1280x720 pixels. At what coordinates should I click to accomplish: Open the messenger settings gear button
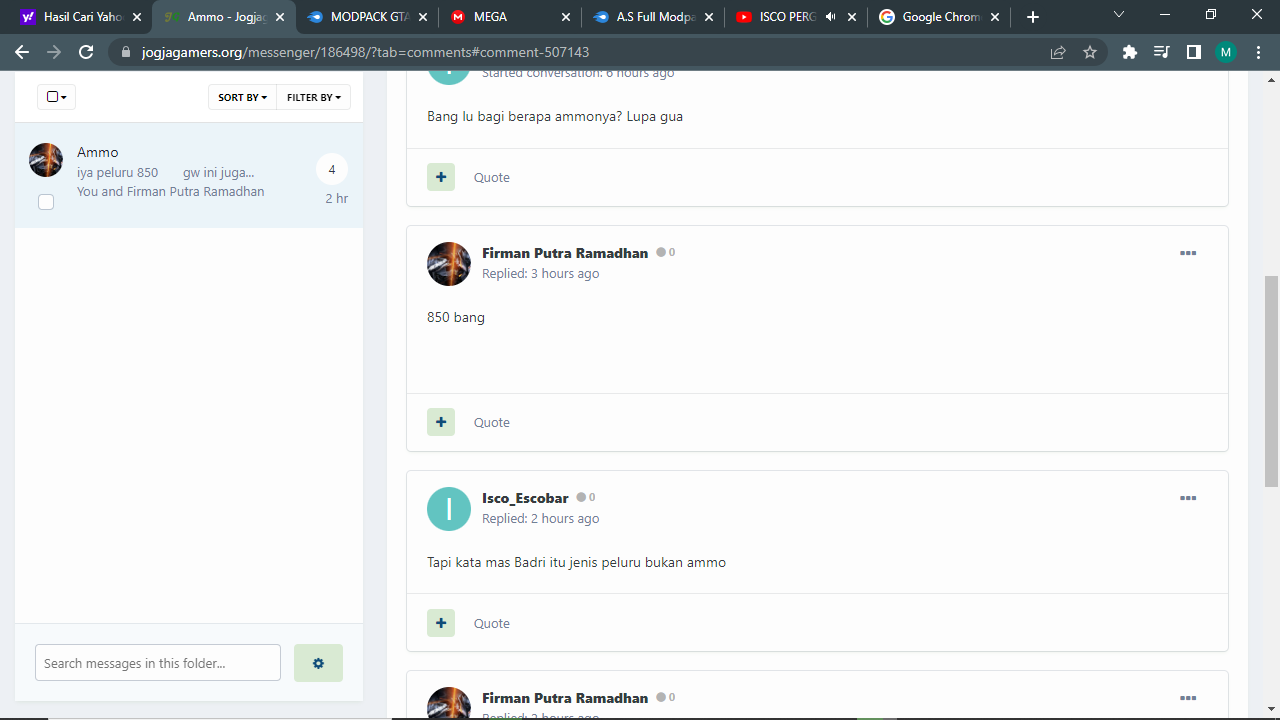point(318,663)
